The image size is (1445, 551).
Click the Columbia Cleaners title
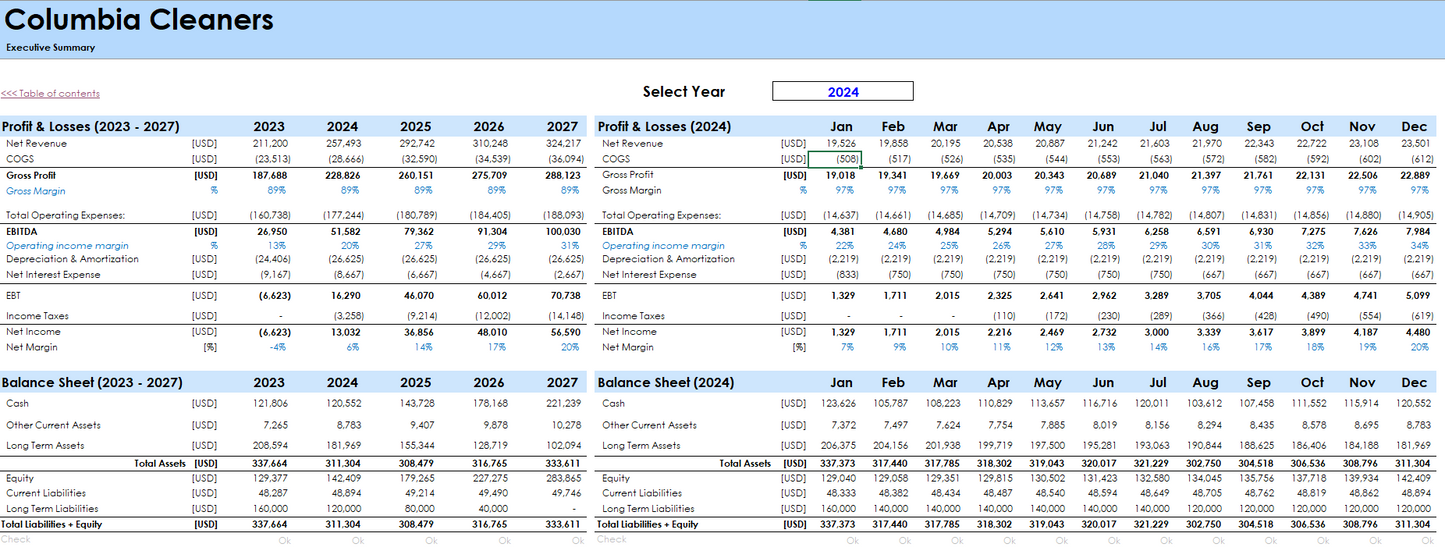click(x=138, y=20)
